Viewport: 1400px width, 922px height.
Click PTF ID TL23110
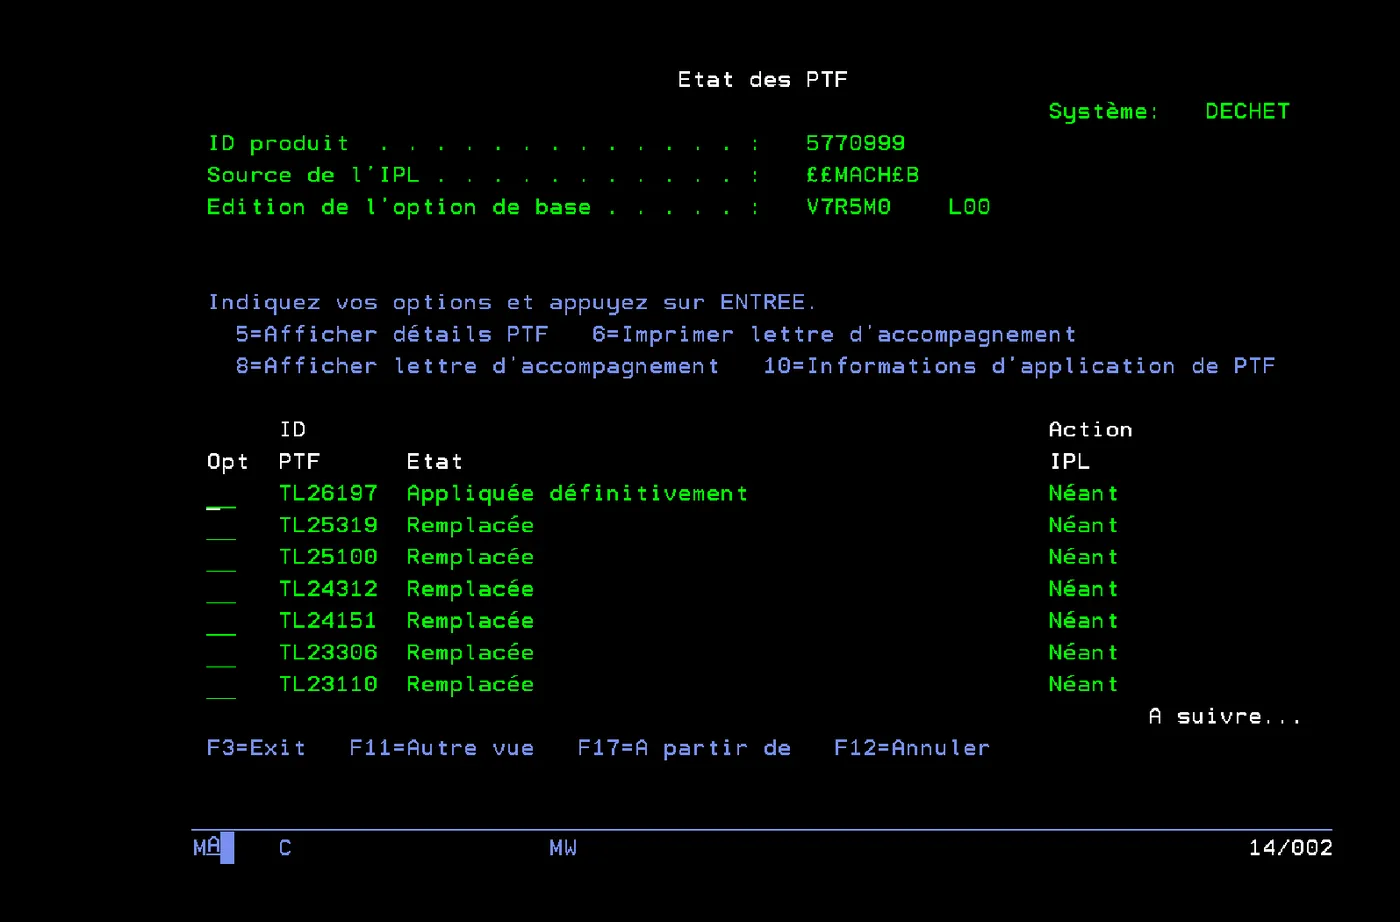pos(328,684)
